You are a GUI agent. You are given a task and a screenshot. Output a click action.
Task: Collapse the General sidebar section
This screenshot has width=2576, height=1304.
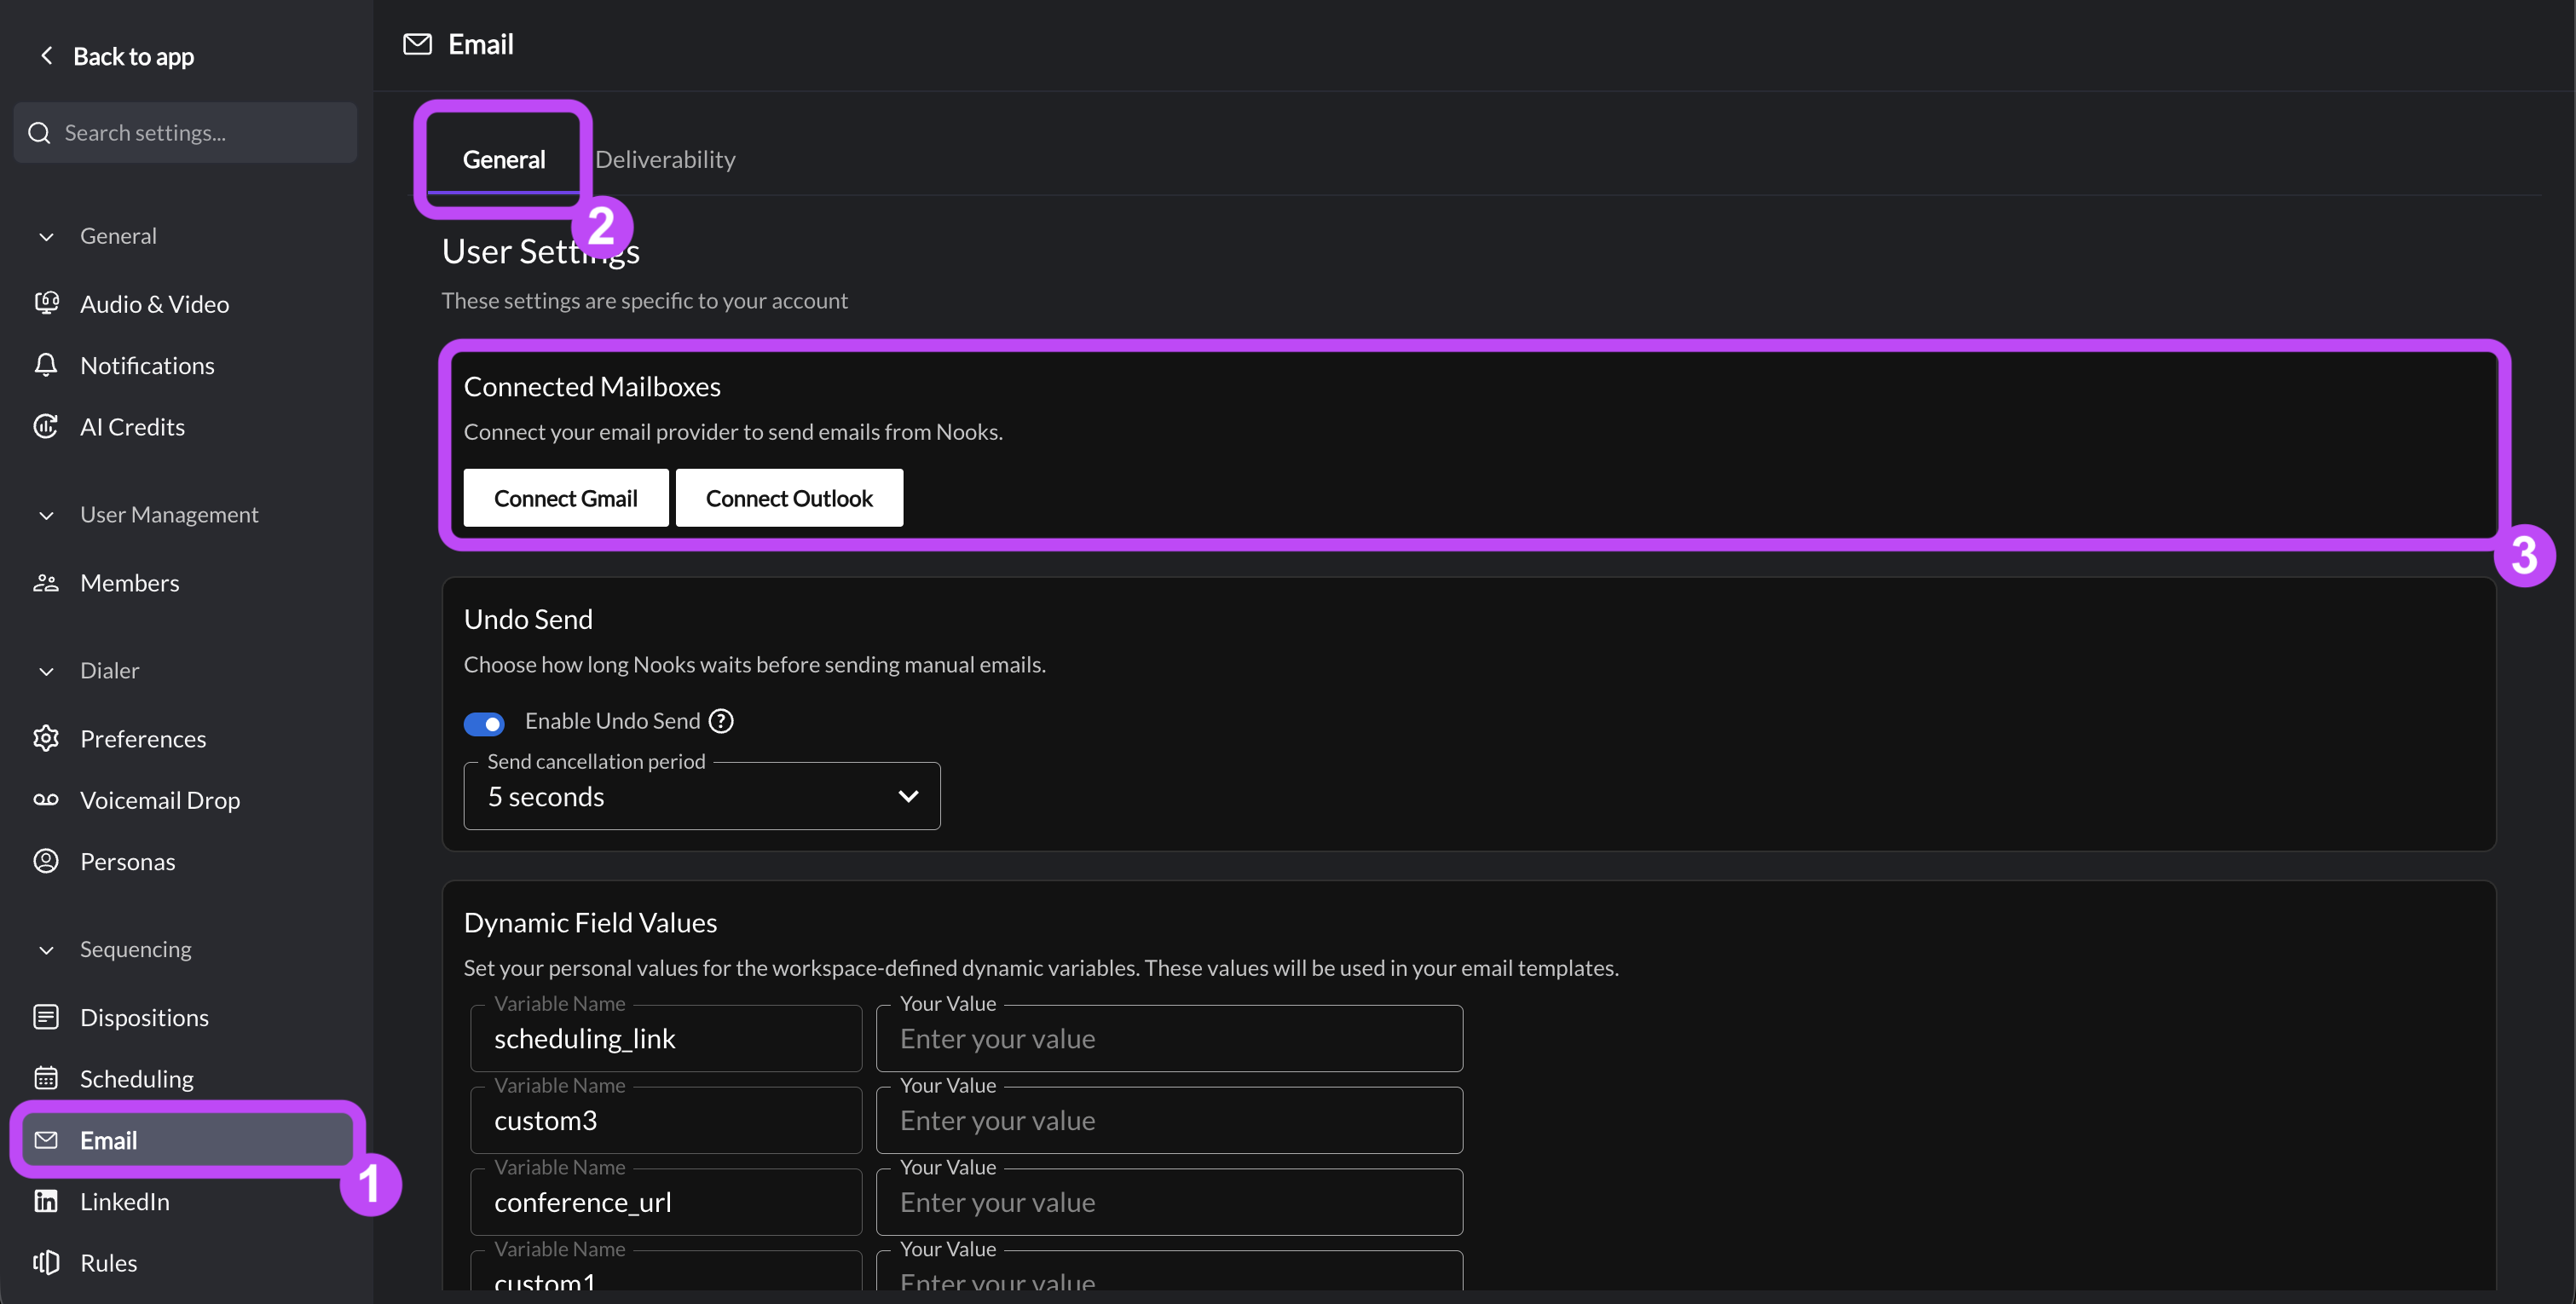pyautogui.click(x=46, y=236)
